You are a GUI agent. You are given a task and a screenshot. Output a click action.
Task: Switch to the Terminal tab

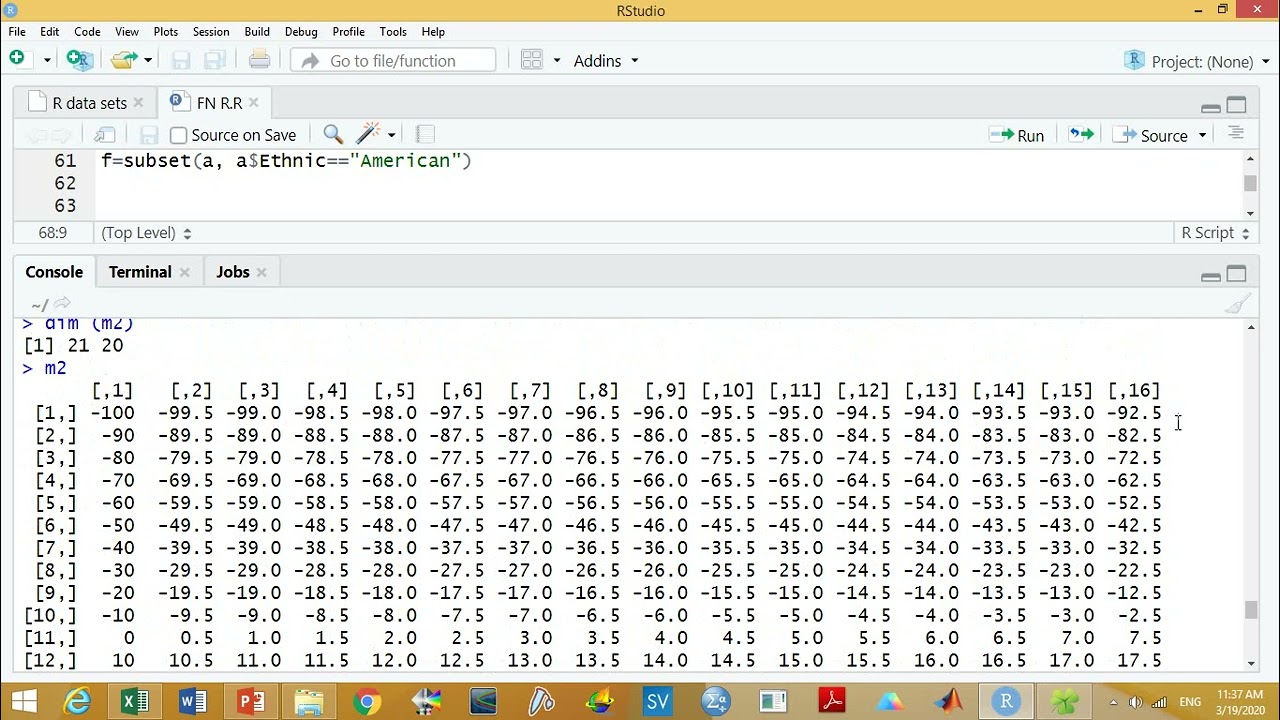[140, 272]
